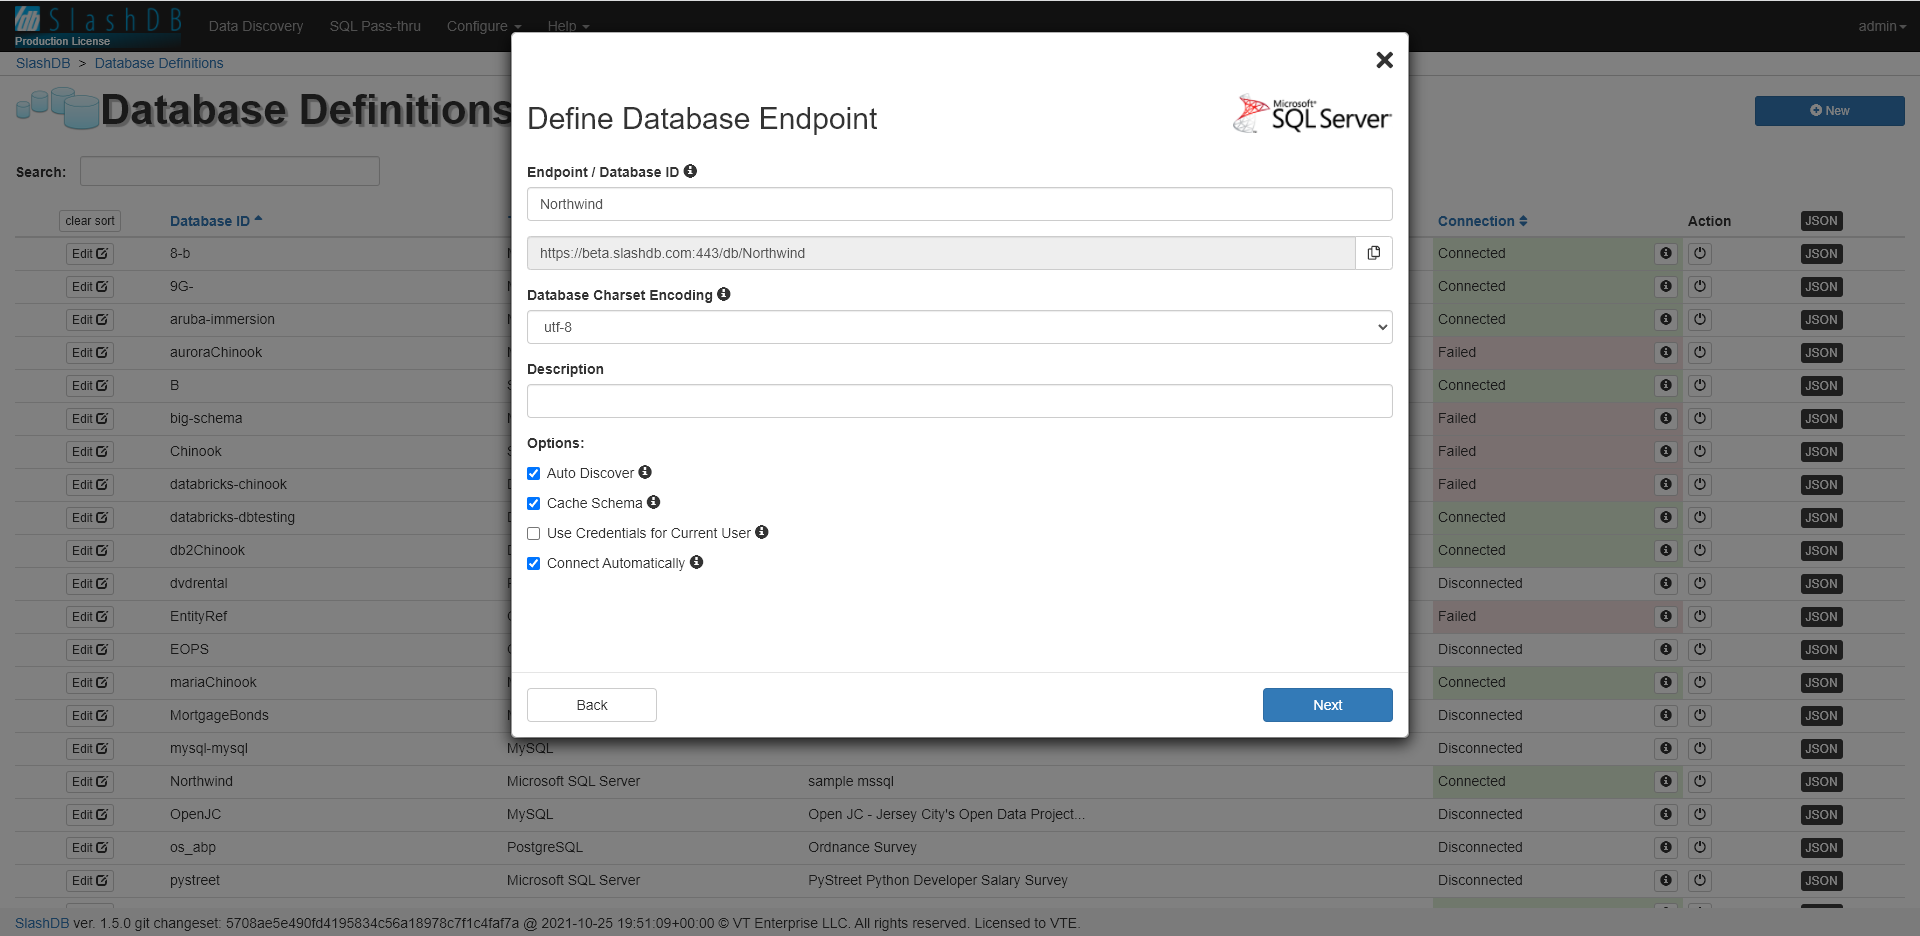Click the Search input field
1920x936 pixels.
(230, 171)
